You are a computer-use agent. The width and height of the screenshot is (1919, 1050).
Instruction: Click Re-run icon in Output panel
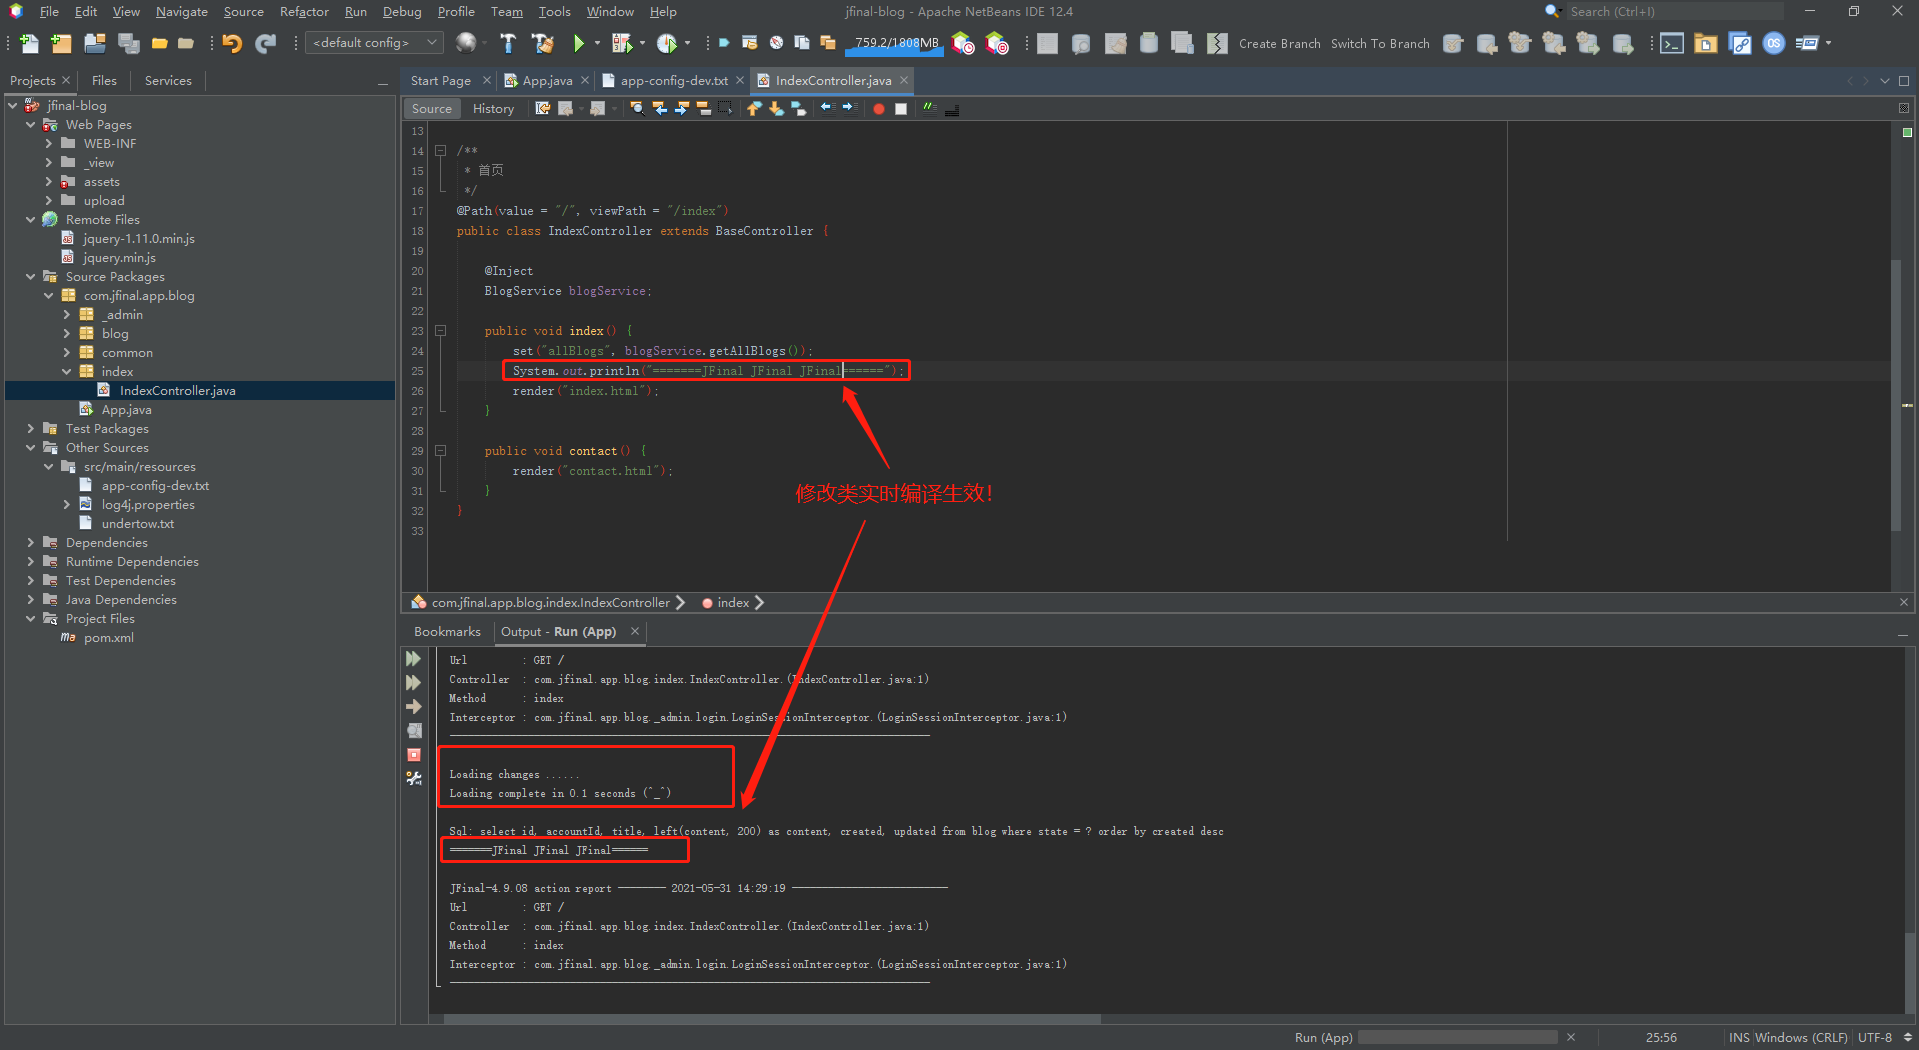pyautogui.click(x=413, y=659)
